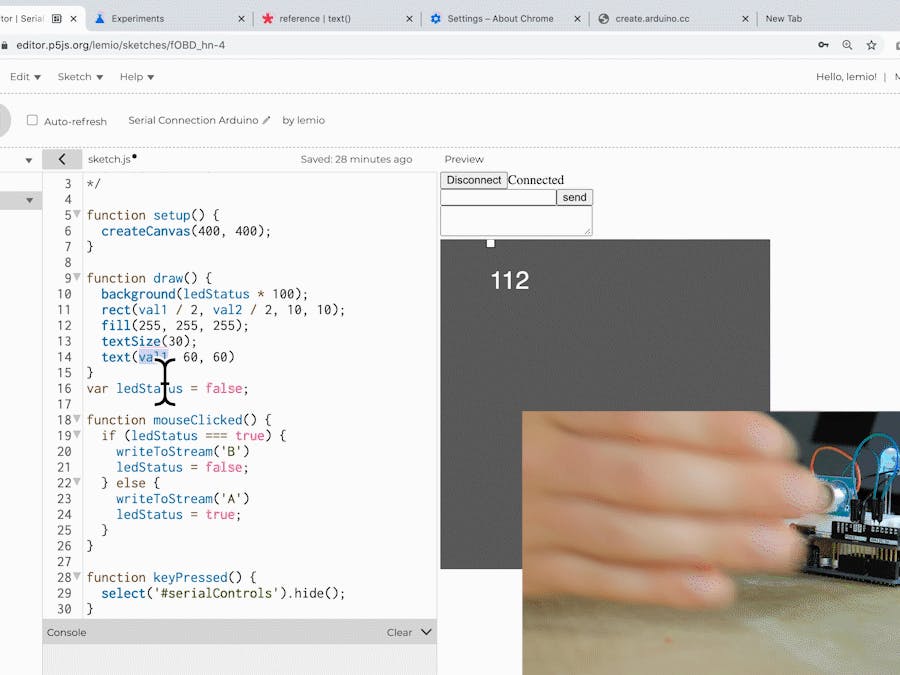Toggle code folding on line 18
This screenshot has width=900, height=675.
coord(77,419)
